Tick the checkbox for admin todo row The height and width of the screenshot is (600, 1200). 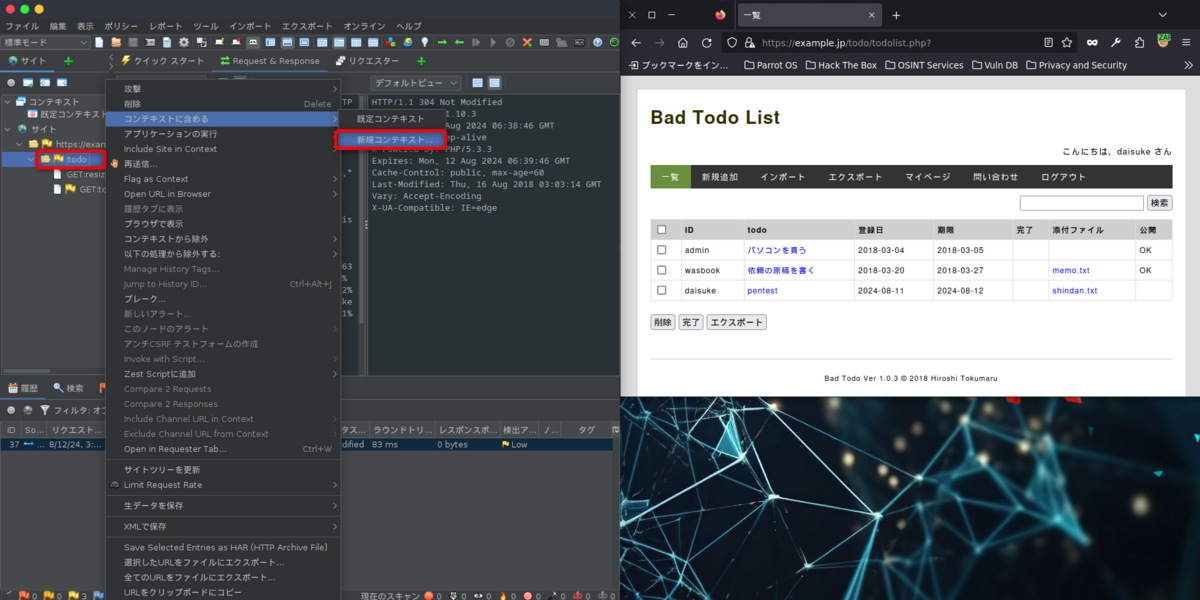coord(661,250)
